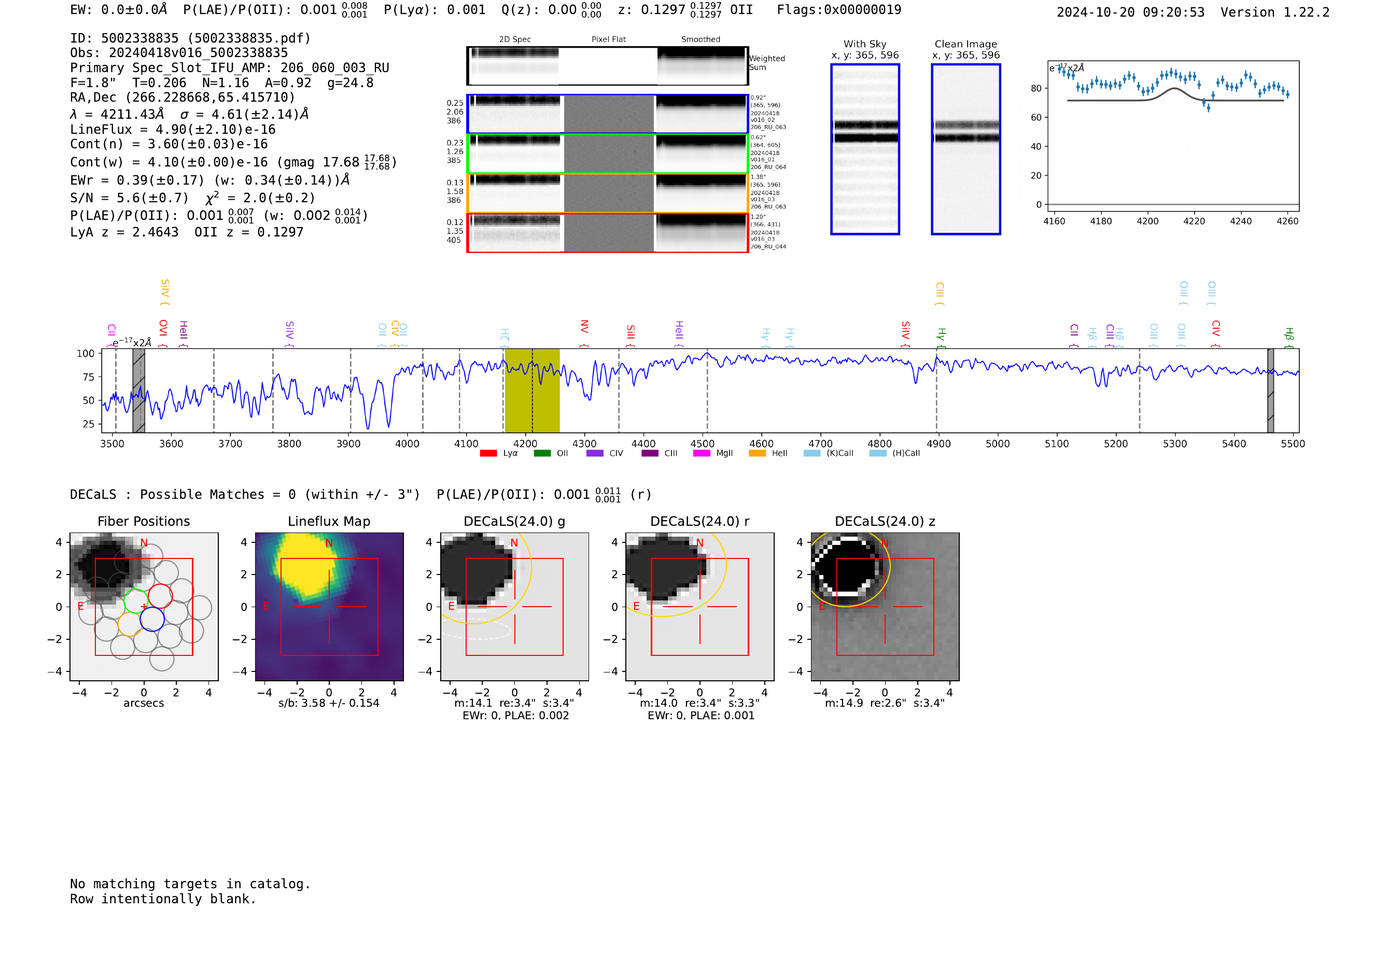Click the λ = 4211.43Å wavelength line
Image resolution: width=1400 pixels, height=953 pixels.
tap(189, 114)
